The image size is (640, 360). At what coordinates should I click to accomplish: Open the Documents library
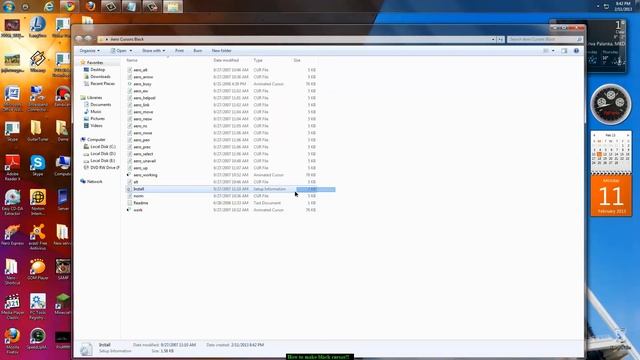100,104
